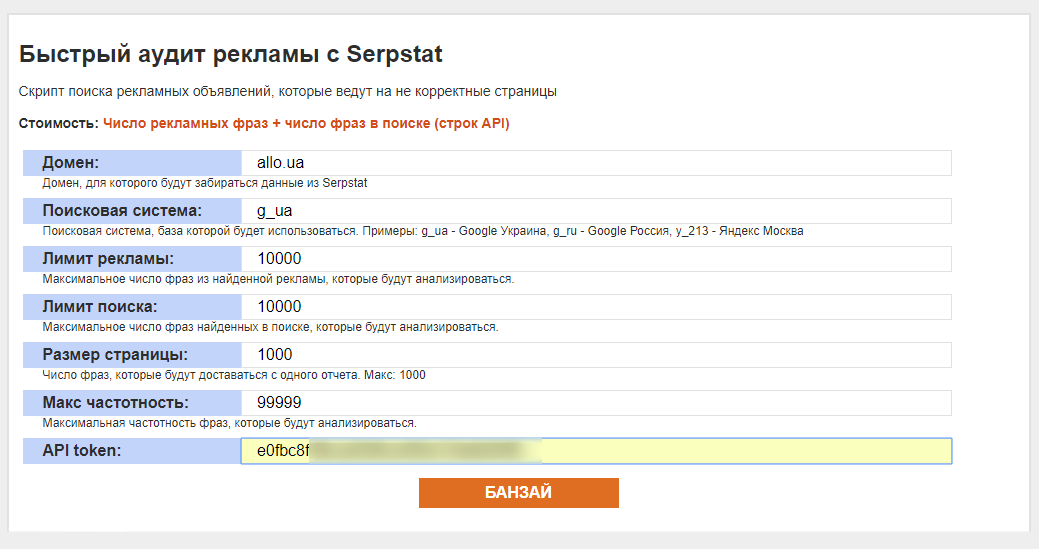
Task: Click the Макс частотность field showing 99999
Action: coord(596,403)
